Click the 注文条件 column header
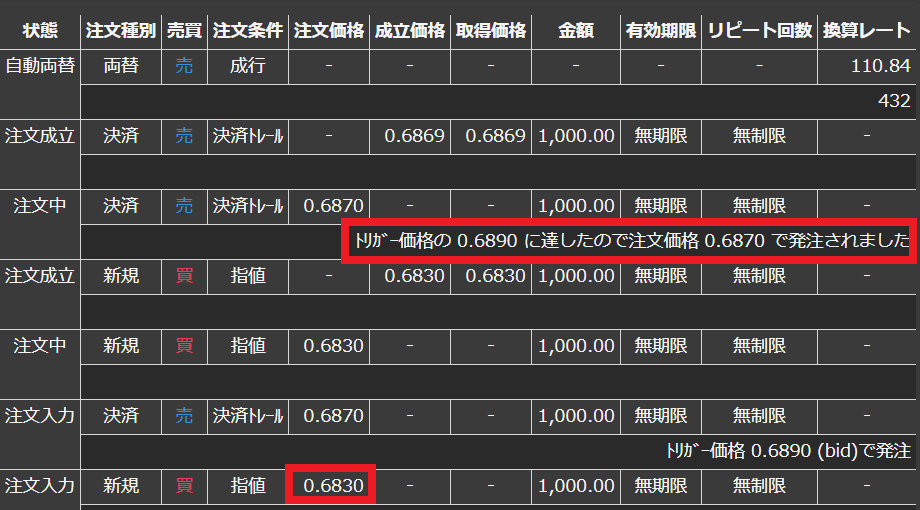This screenshot has width=920, height=510. (248, 31)
